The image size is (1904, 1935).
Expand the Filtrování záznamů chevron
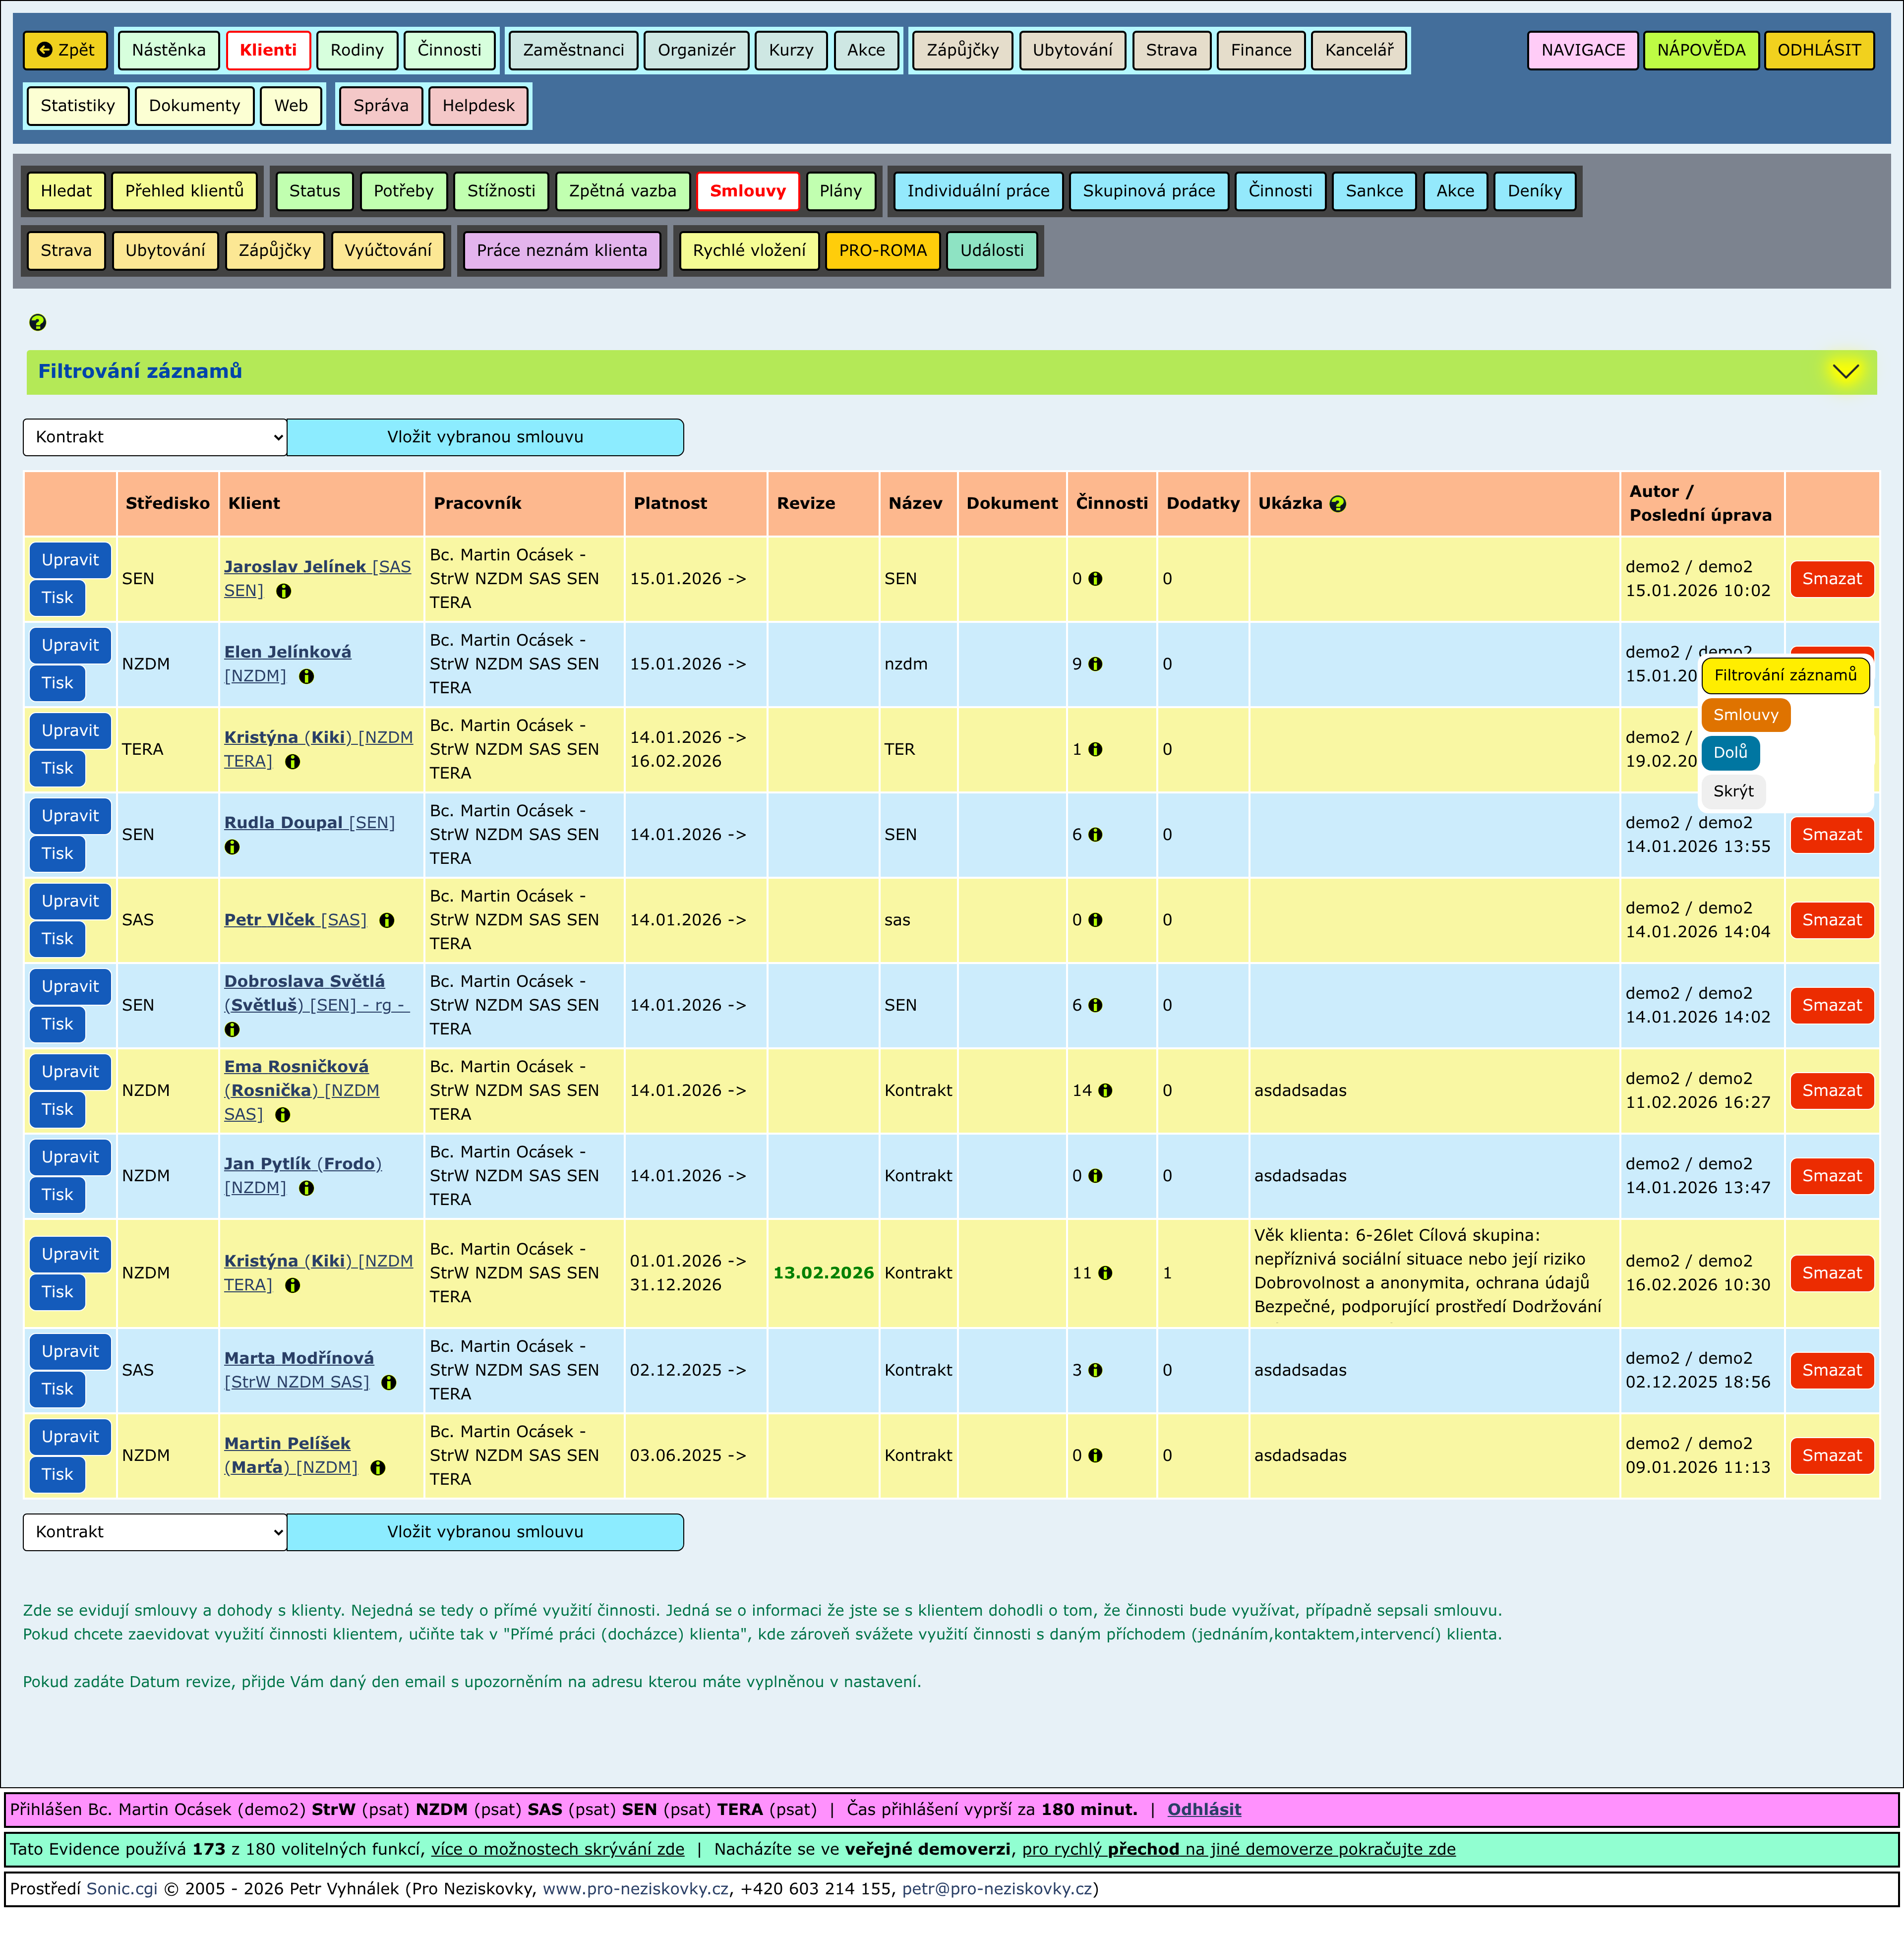[x=1845, y=371]
